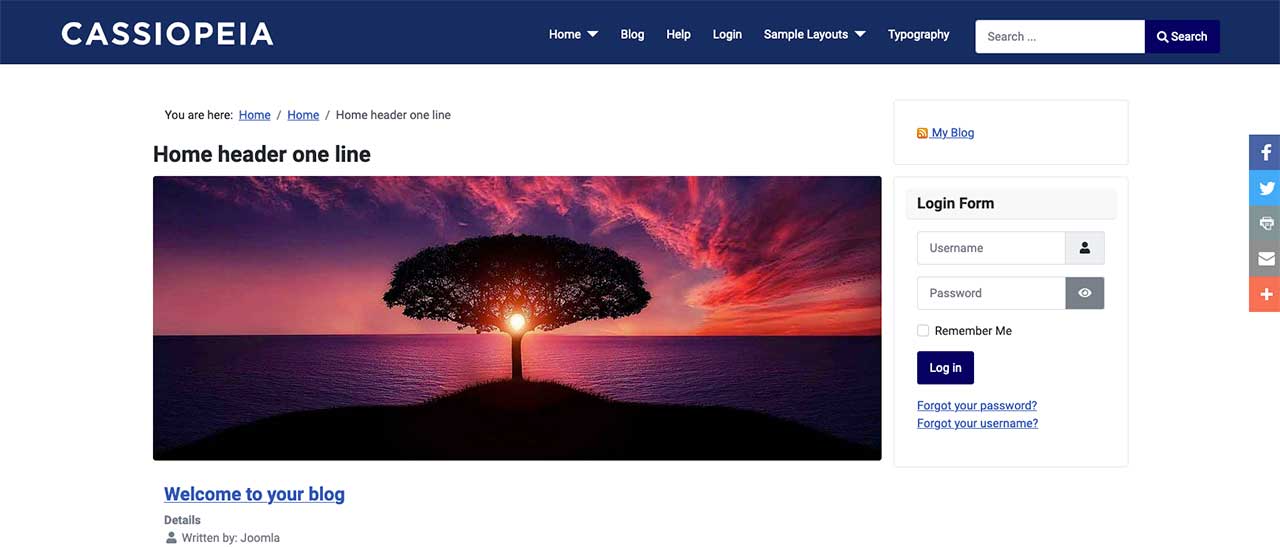Click the Twitter share icon
The image size is (1280, 548).
tap(1265, 188)
